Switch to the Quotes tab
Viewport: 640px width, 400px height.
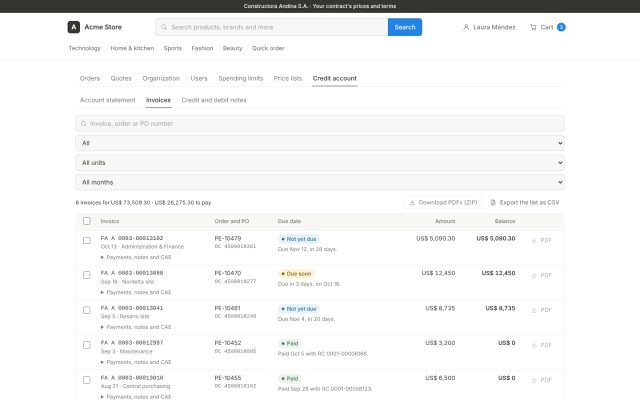click(121, 78)
